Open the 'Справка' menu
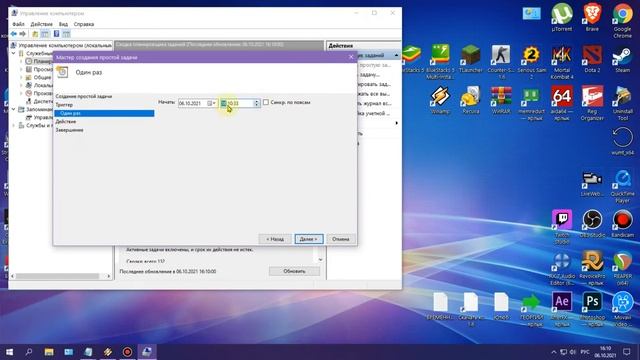Viewport: 640px width, 360px height. (84, 24)
